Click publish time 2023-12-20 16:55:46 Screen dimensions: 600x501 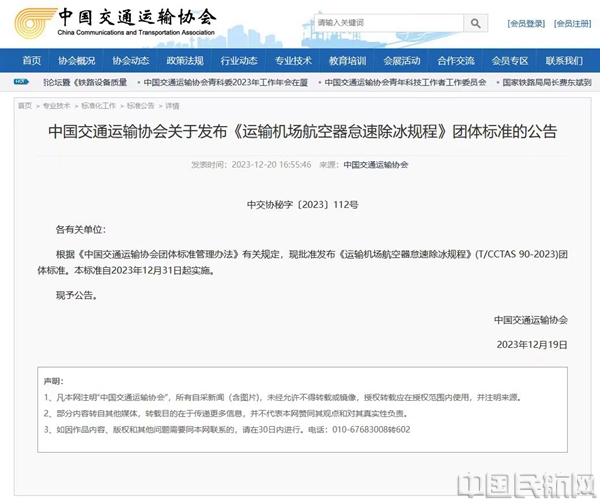pos(271,165)
